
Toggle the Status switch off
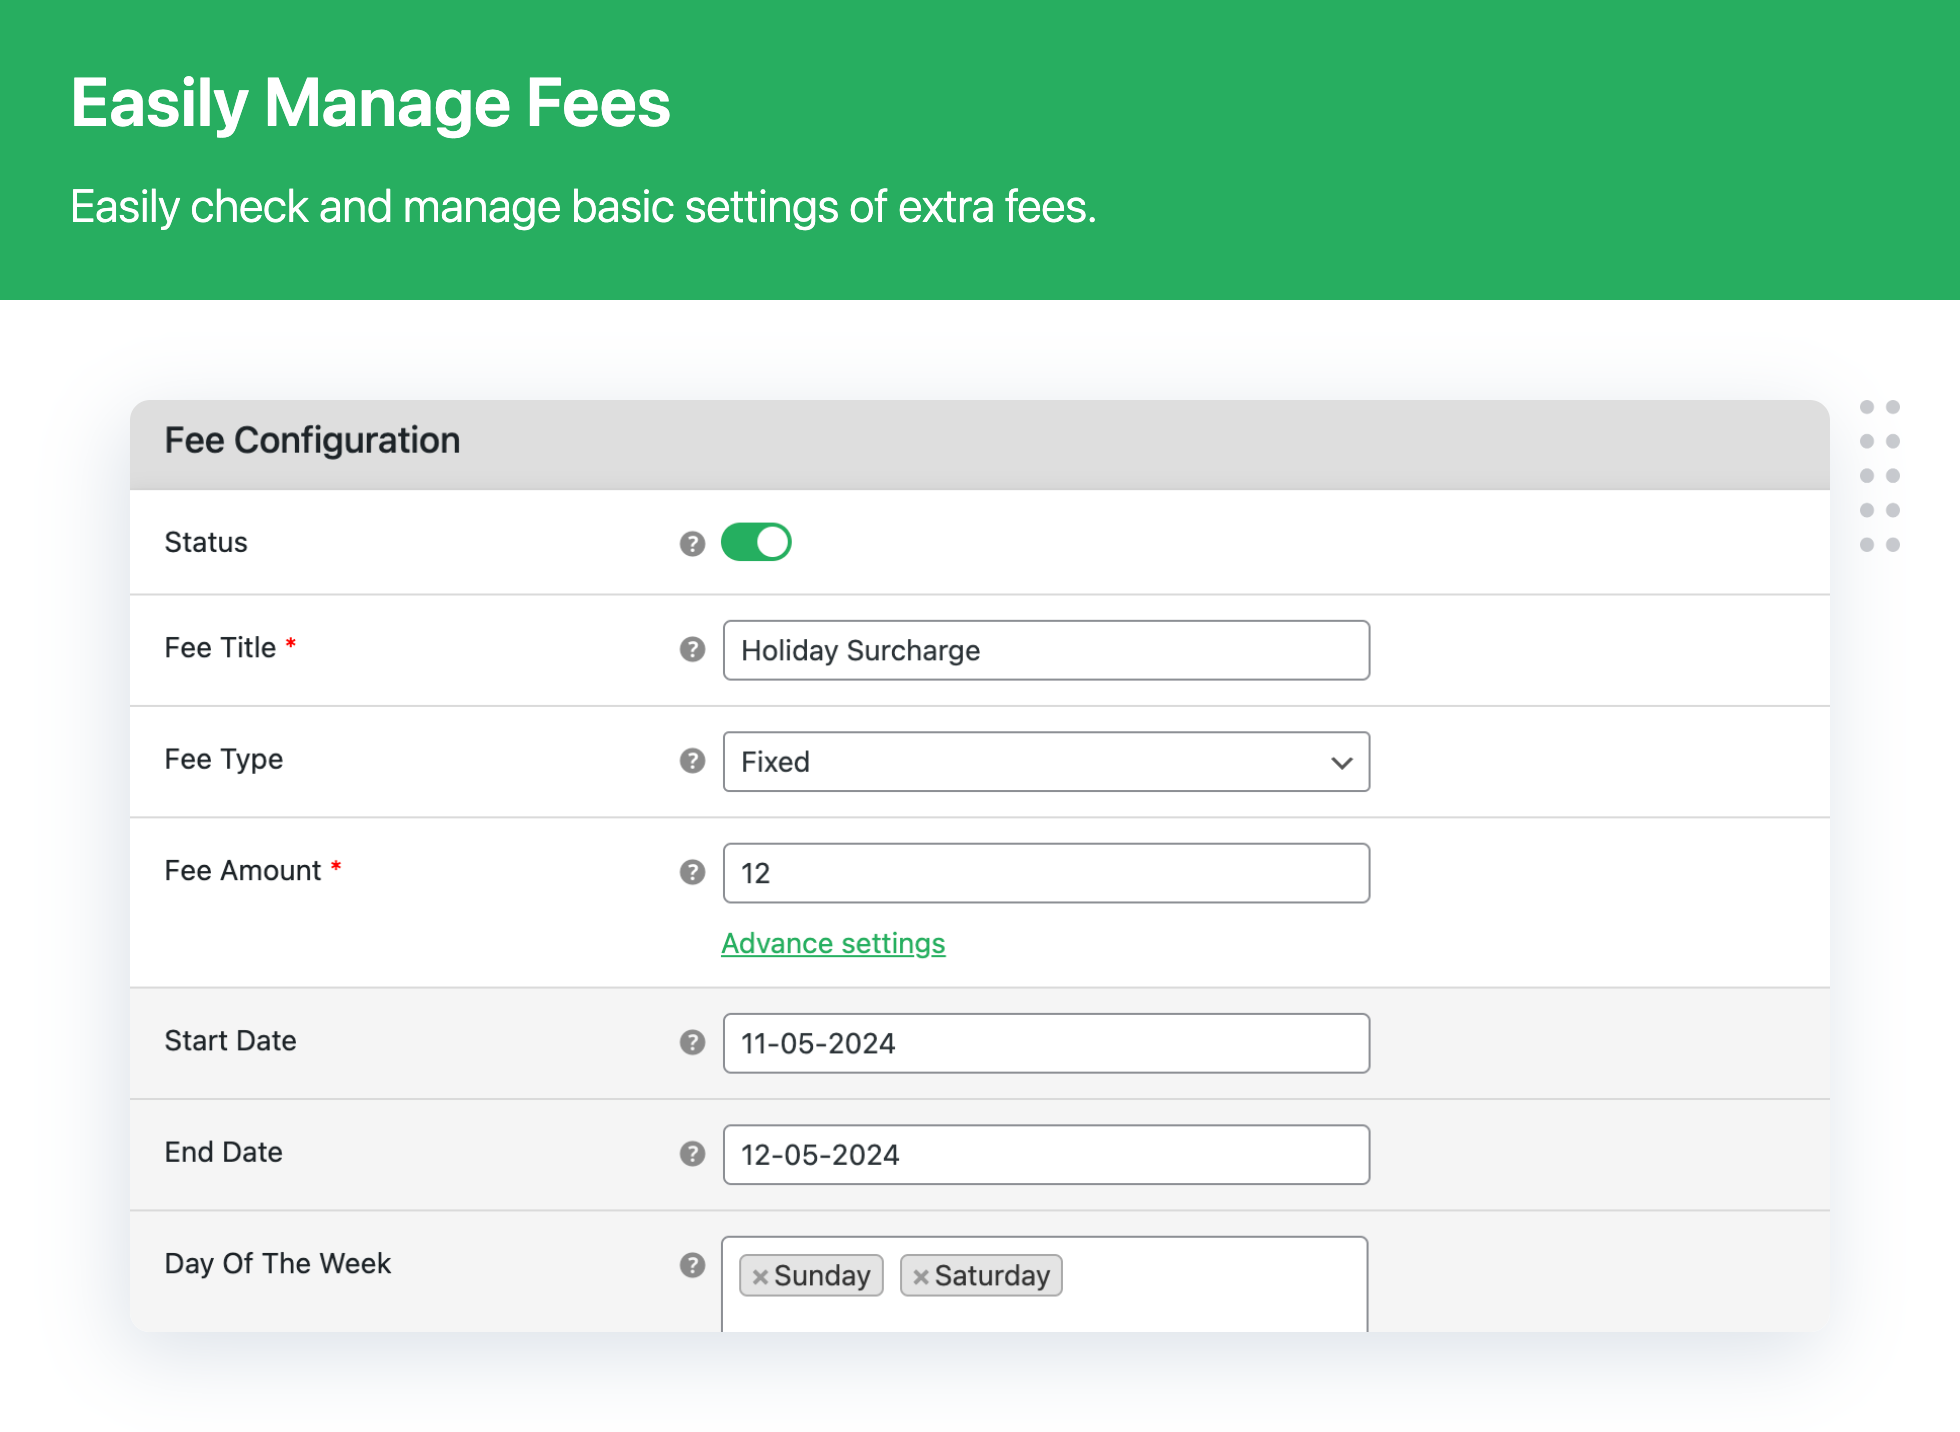(x=756, y=542)
